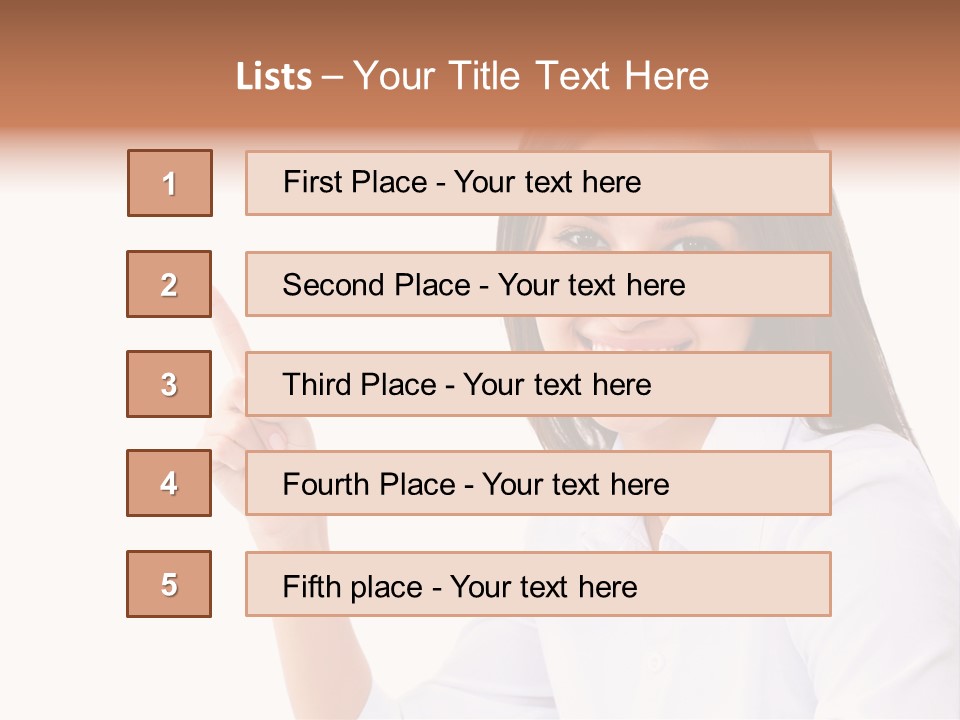Click the number 3 box
The height and width of the screenshot is (720, 960).
click(169, 384)
